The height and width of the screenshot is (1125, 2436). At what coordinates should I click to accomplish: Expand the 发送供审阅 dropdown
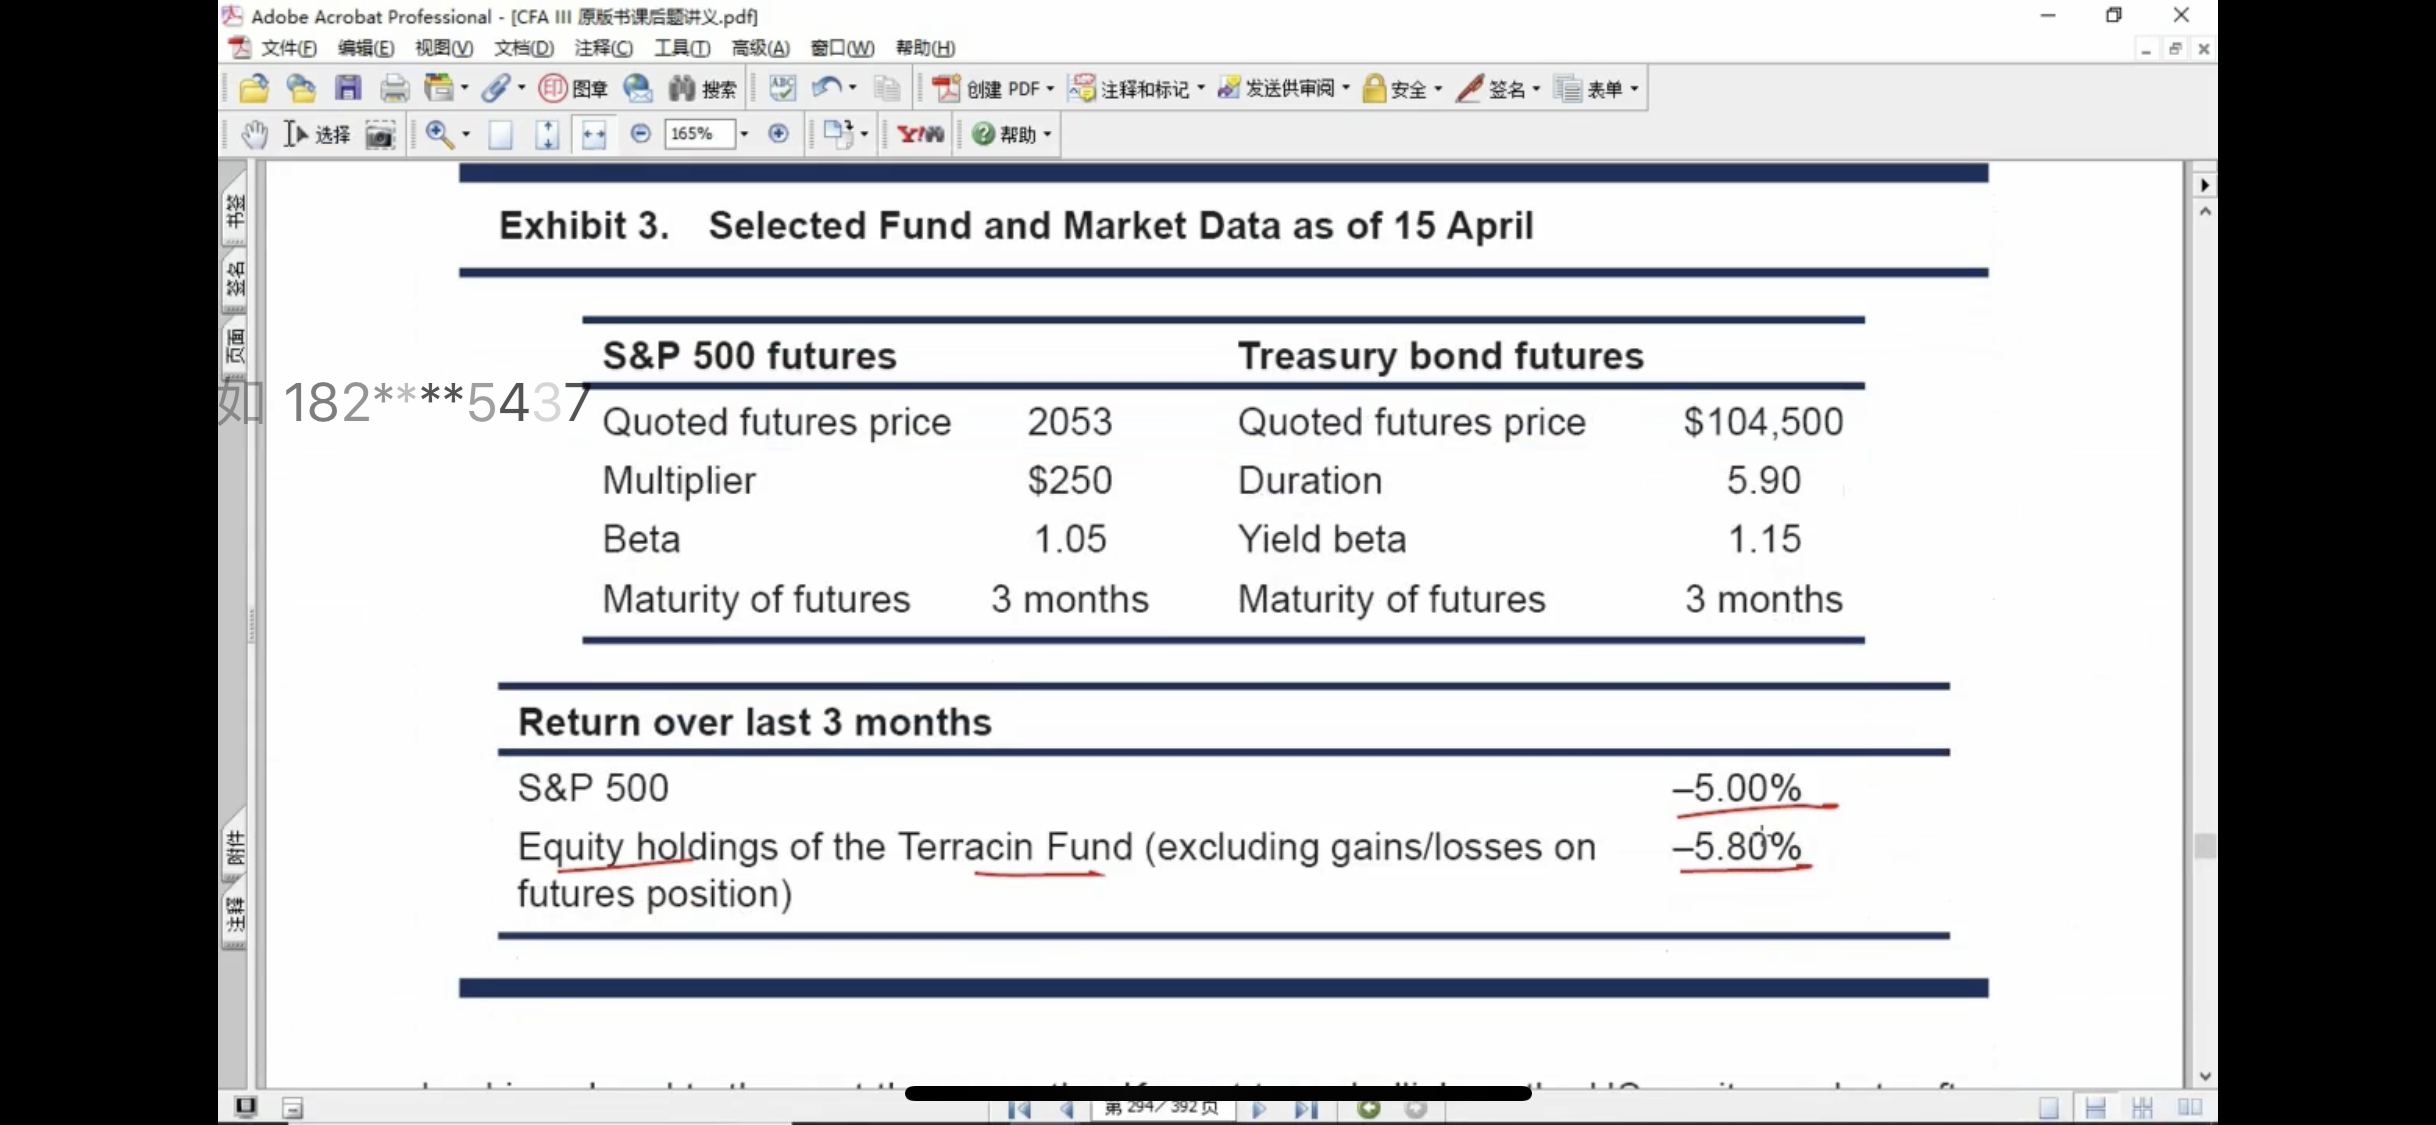(1346, 89)
